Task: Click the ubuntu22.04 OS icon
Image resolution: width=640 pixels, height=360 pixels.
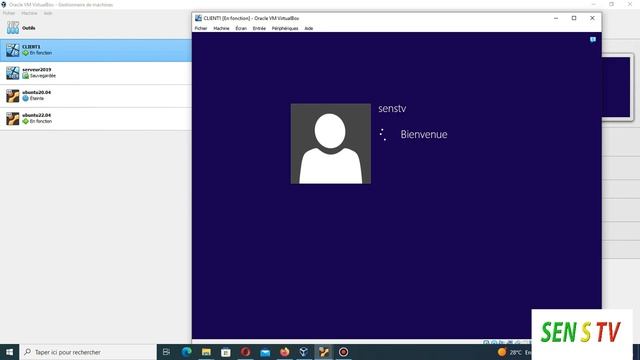Action: point(13,119)
